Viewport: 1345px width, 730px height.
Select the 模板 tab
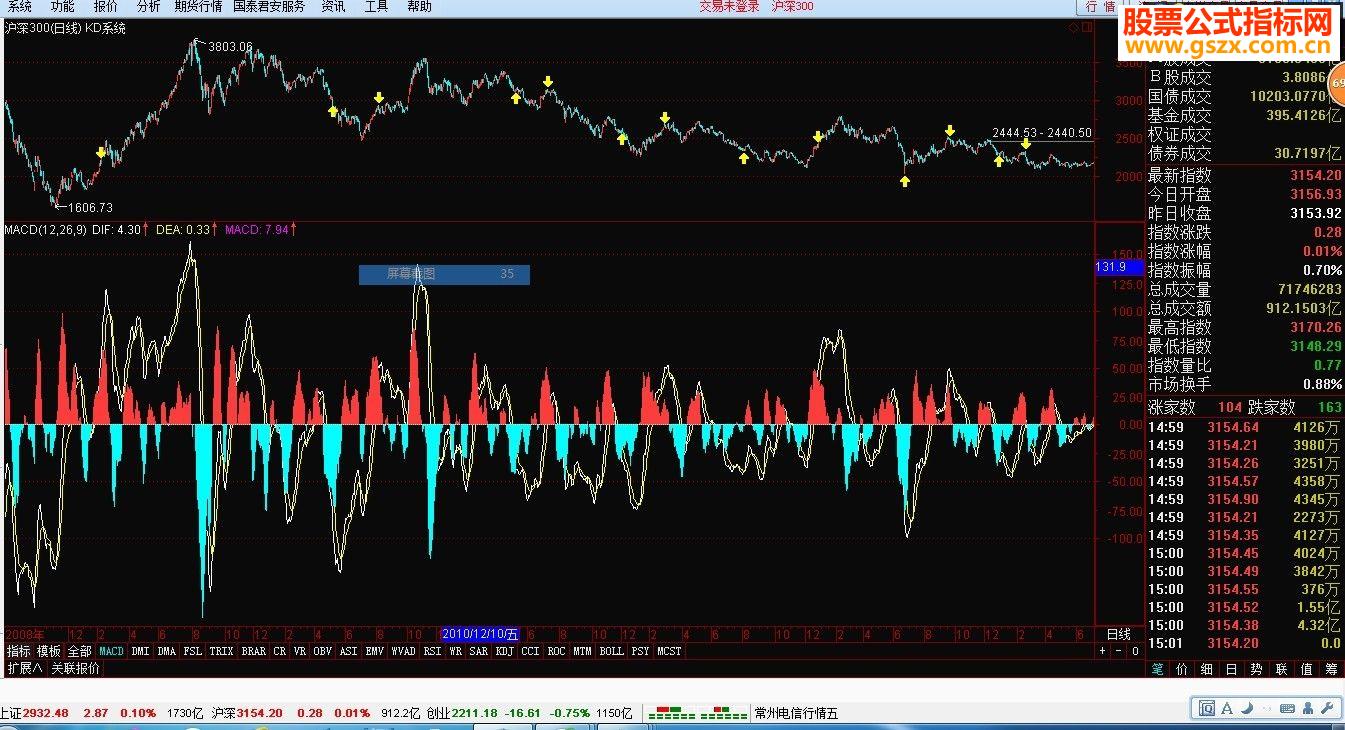tap(50, 651)
